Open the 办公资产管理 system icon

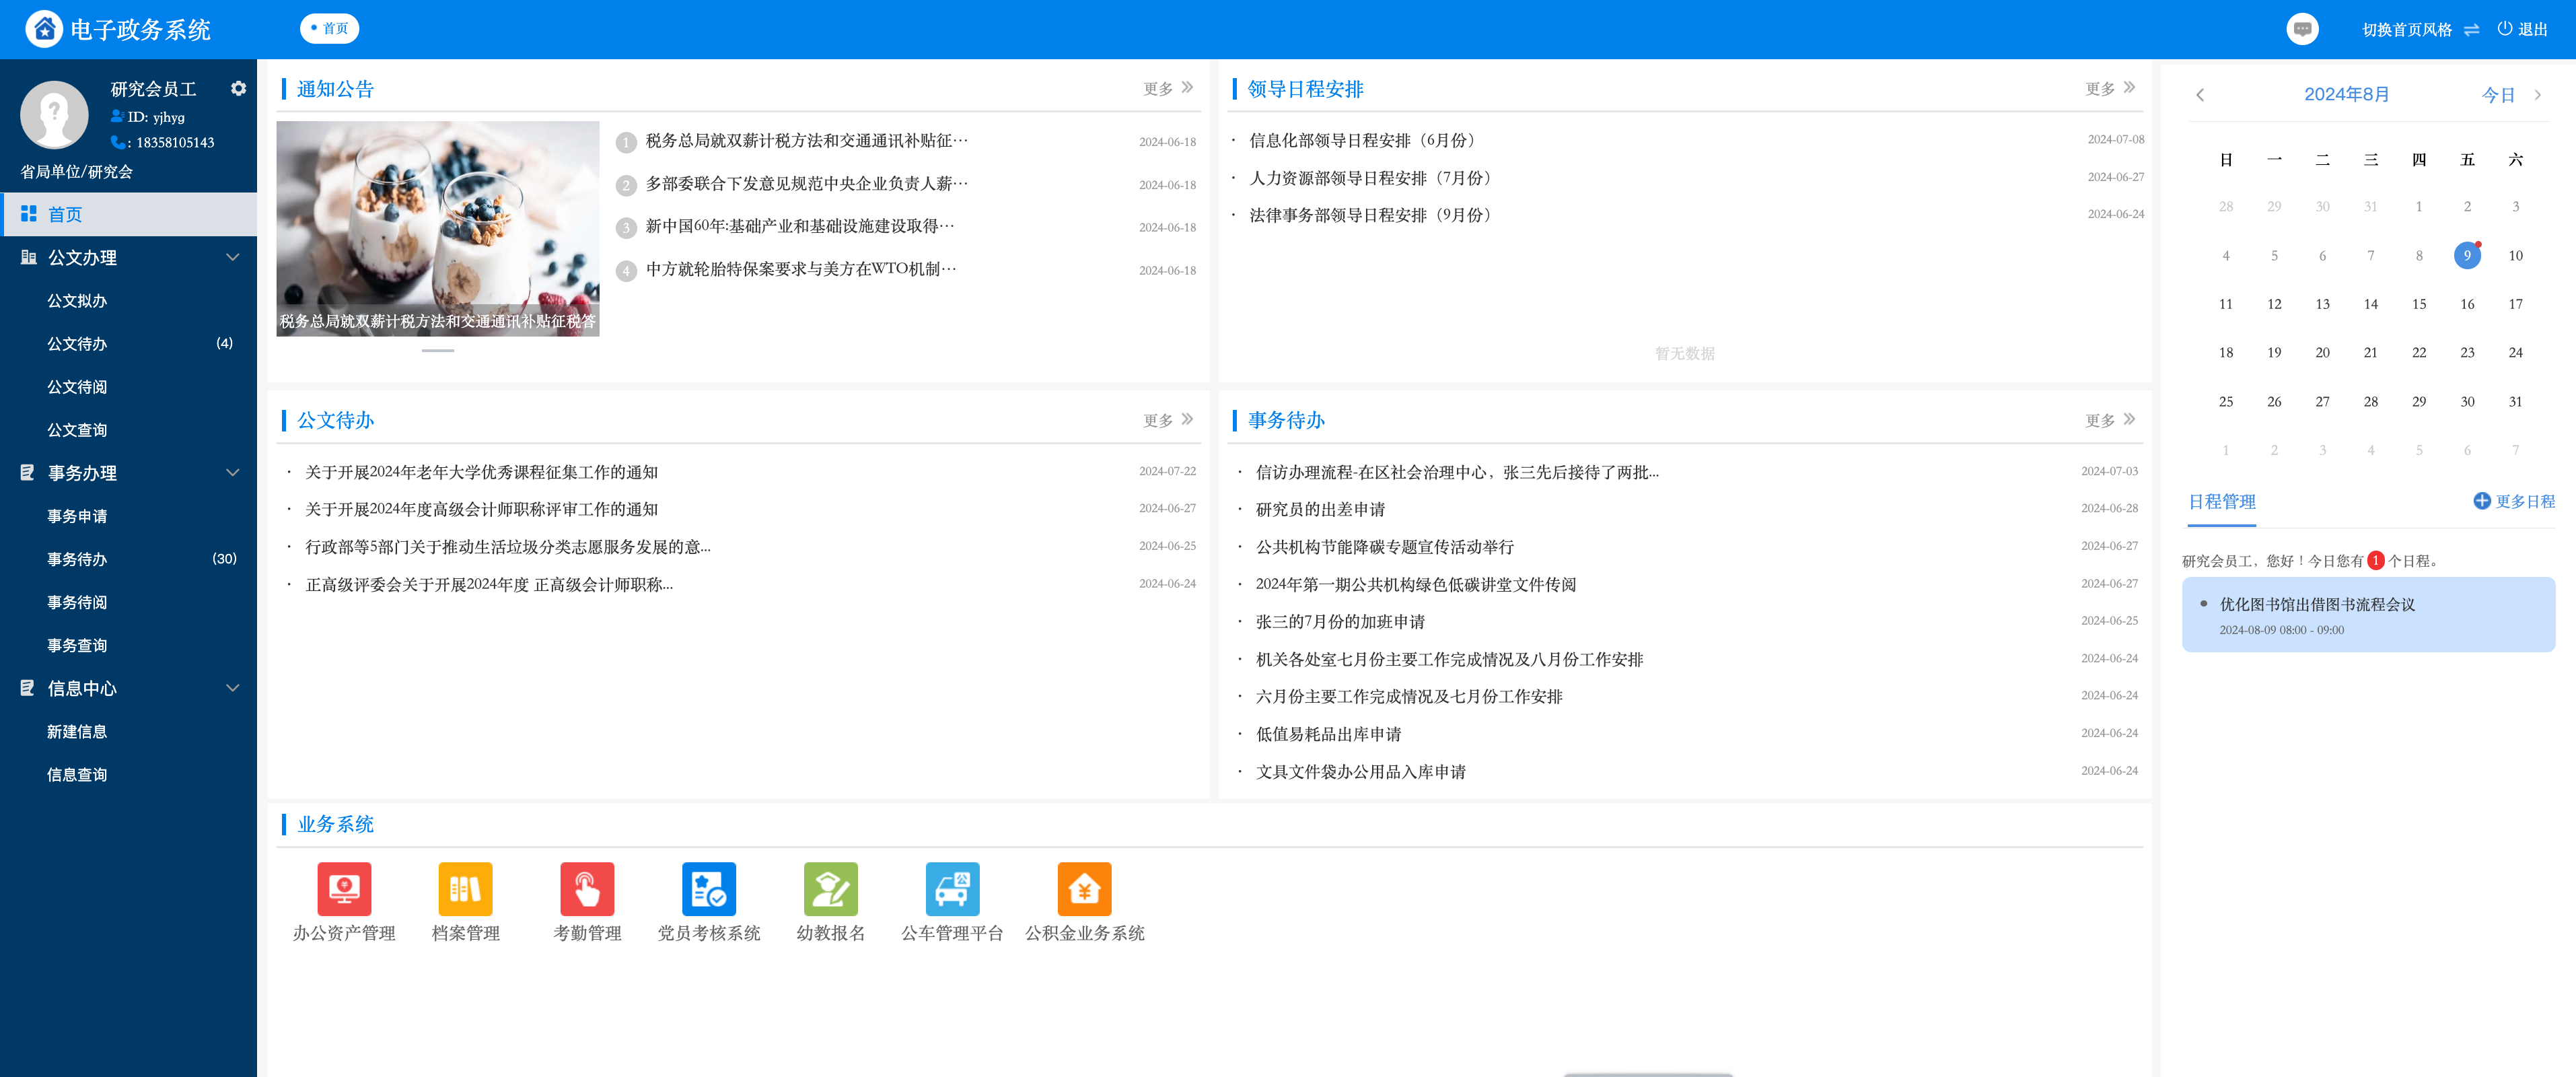point(344,888)
